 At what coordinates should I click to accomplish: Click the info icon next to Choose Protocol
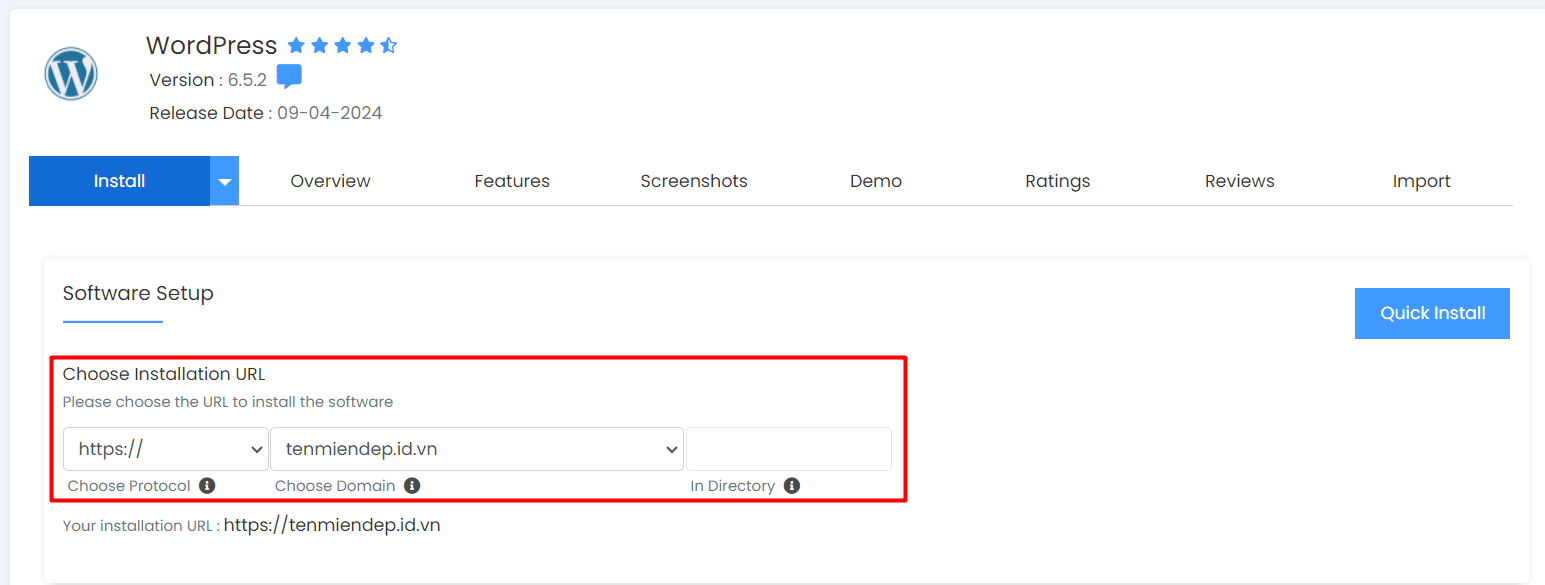coord(207,485)
